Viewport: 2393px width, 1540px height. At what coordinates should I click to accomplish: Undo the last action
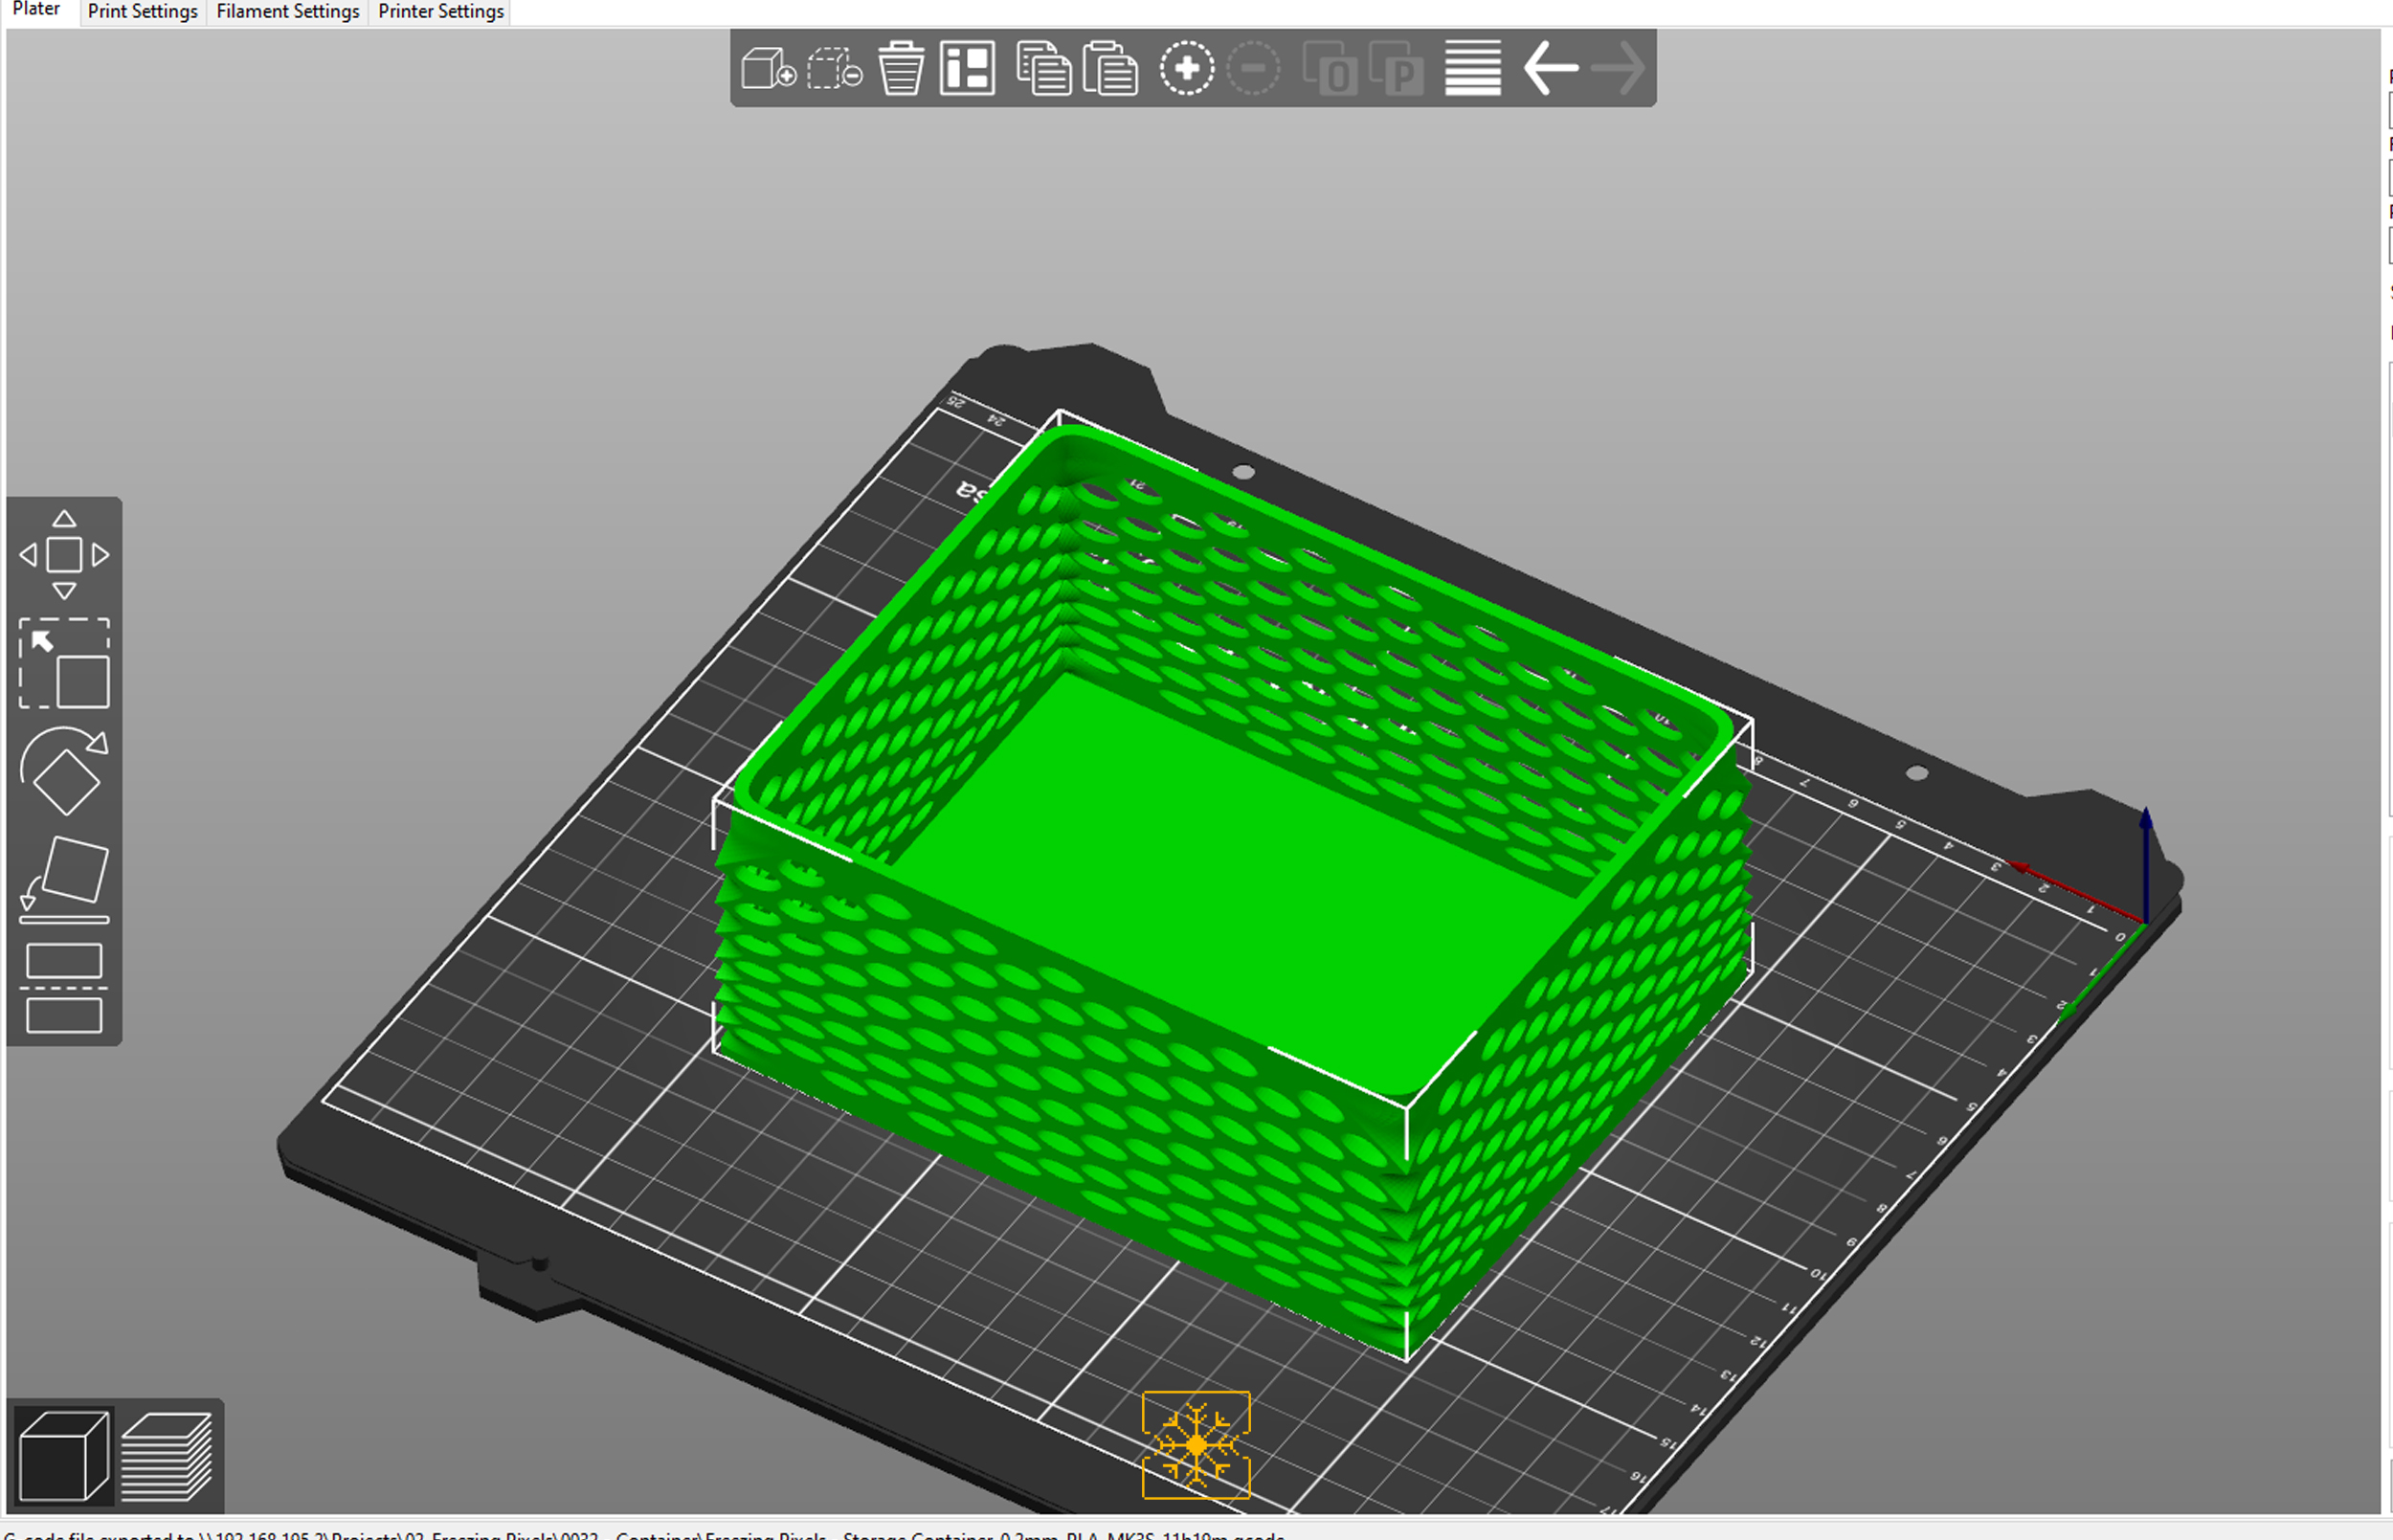pyautogui.click(x=1550, y=68)
